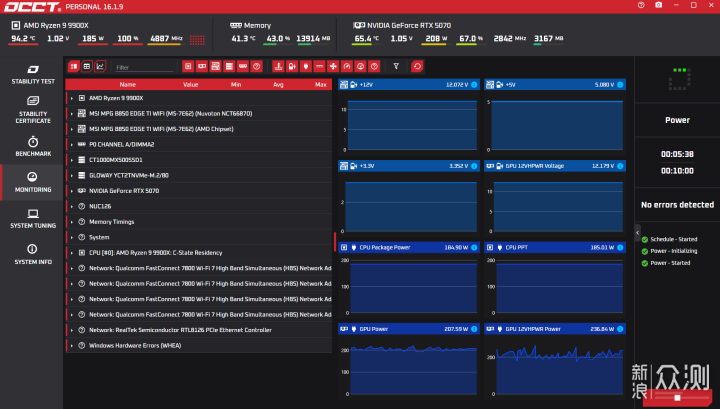Expand MSI MPG B850 AMD Chipset row

(x=72, y=129)
